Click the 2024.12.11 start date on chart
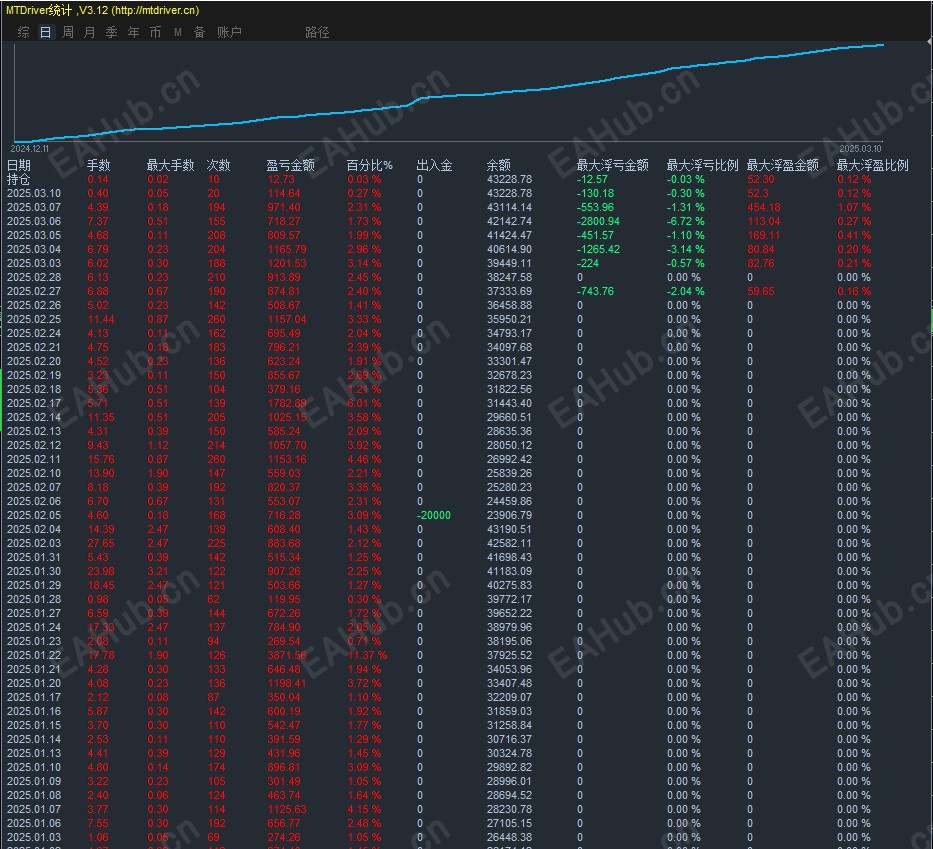 [30, 148]
